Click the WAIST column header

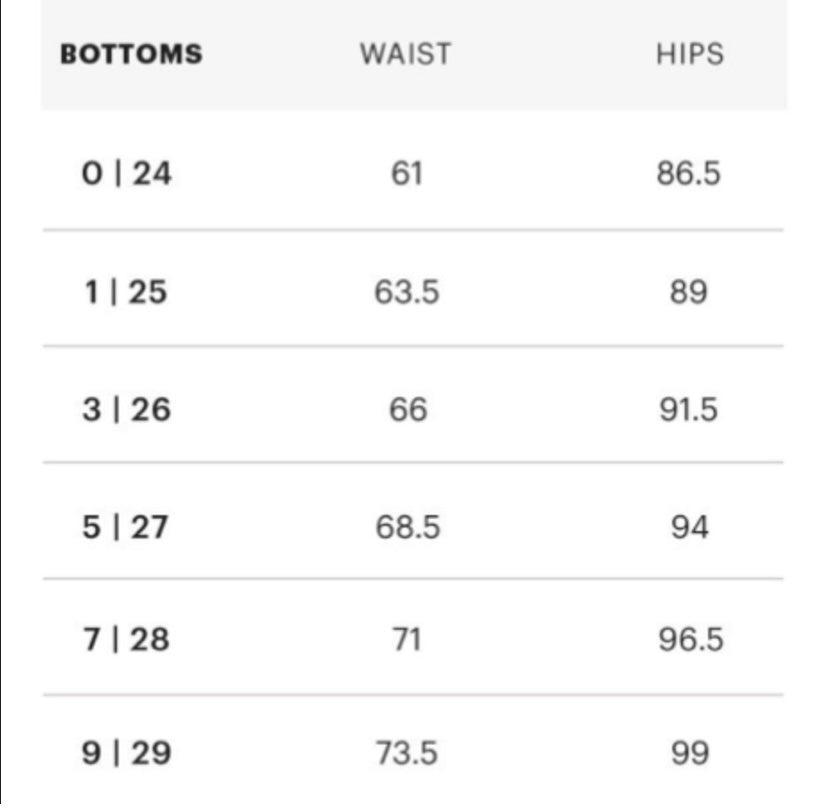(x=405, y=54)
